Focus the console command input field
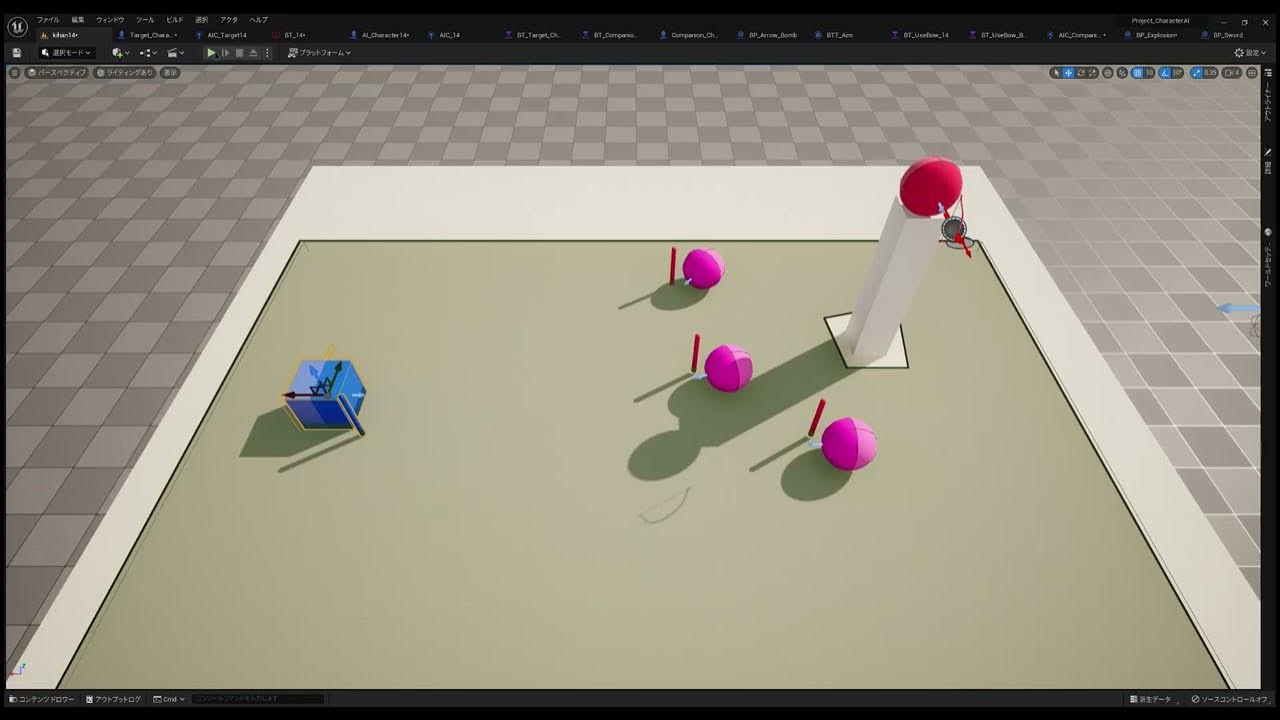 point(258,699)
